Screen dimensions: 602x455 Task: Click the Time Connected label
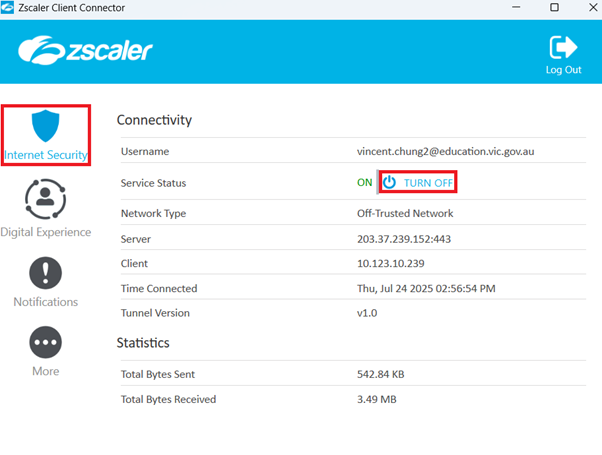(159, 288)
